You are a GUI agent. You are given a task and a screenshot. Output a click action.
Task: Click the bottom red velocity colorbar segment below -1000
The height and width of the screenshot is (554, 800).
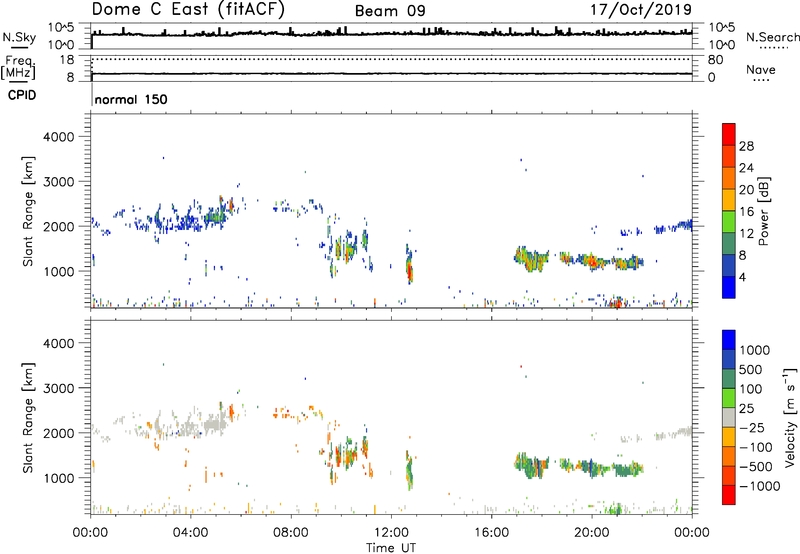pos(729,495)
